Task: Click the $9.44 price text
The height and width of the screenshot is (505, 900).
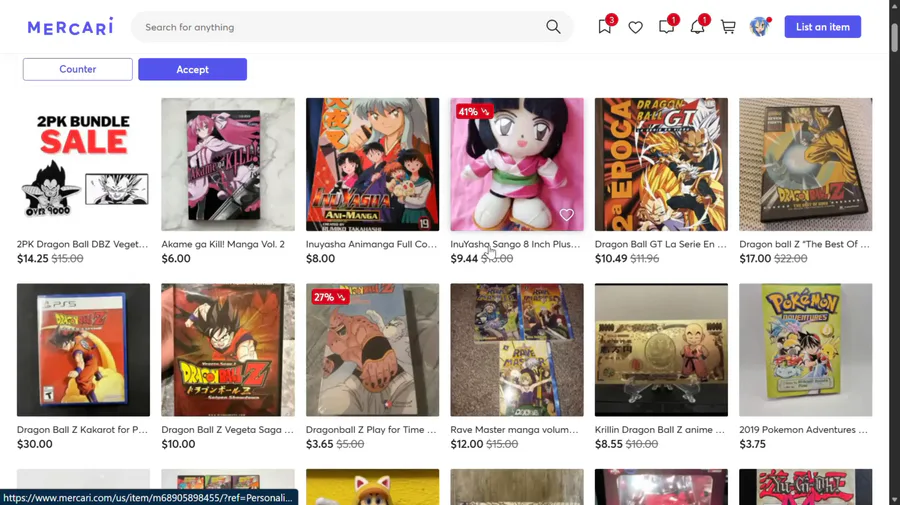Action: pos(464,258)
